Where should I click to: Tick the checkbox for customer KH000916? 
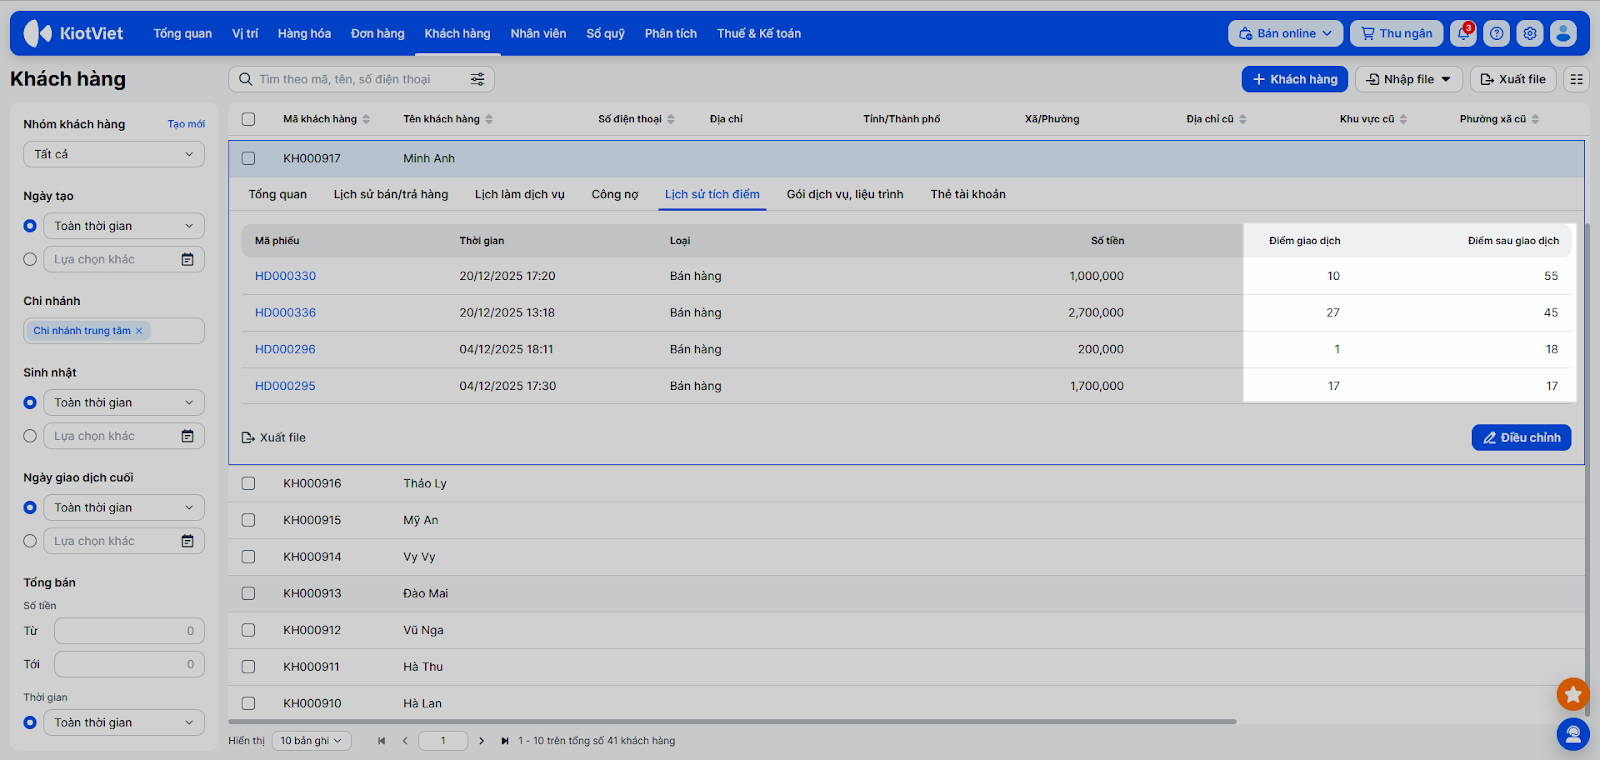pyautogui.click(x=249, y=484)
